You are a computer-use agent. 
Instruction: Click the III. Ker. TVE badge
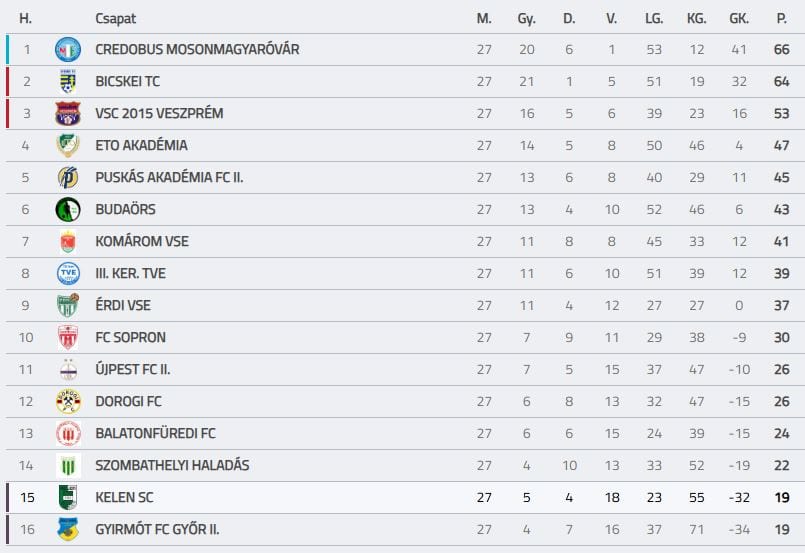(68, 273)
